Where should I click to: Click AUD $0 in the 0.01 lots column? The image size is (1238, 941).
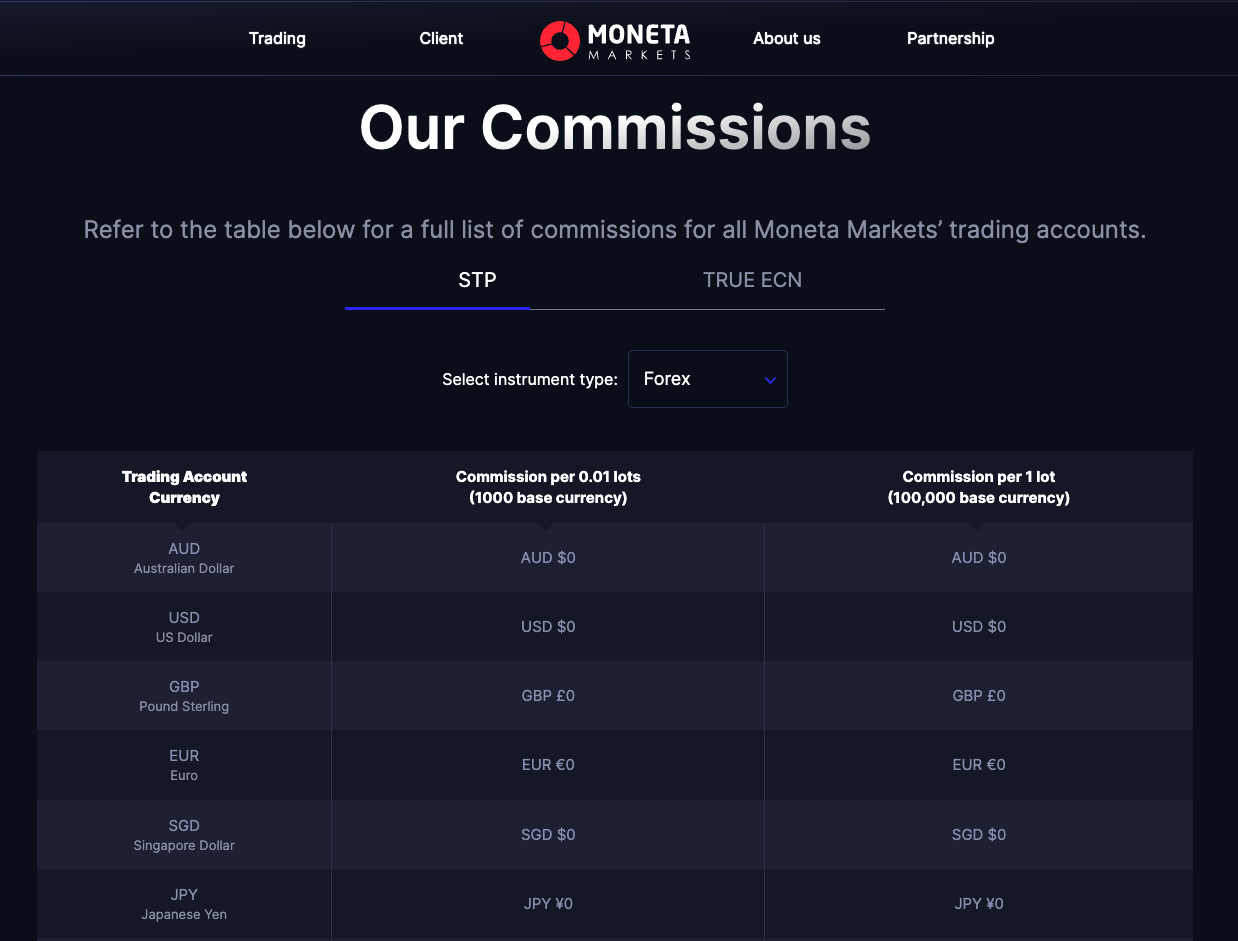click(x=548, y=558)
